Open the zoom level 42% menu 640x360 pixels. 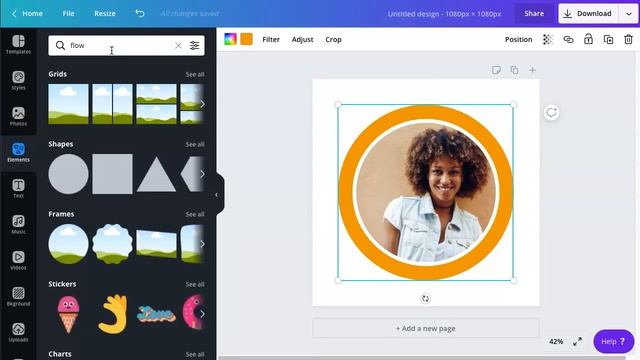pos(556,342)
